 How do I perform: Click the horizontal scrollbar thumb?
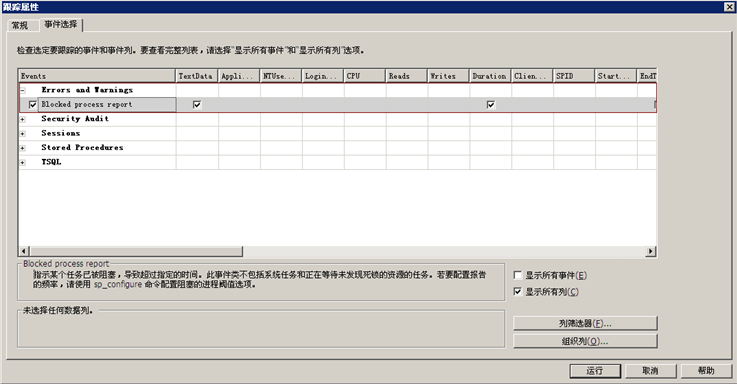tap(136, 251)
